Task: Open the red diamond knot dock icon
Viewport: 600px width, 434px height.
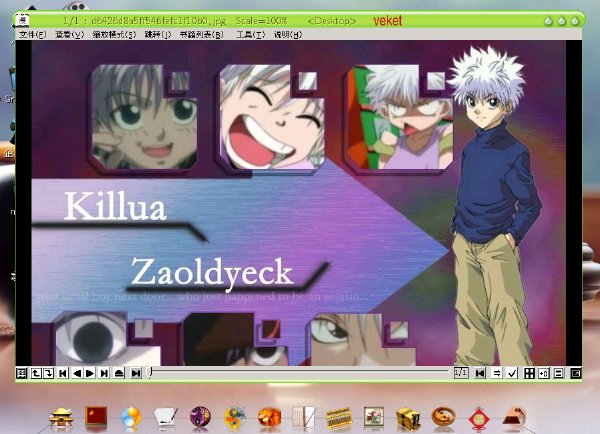Action: coord(478,418)
